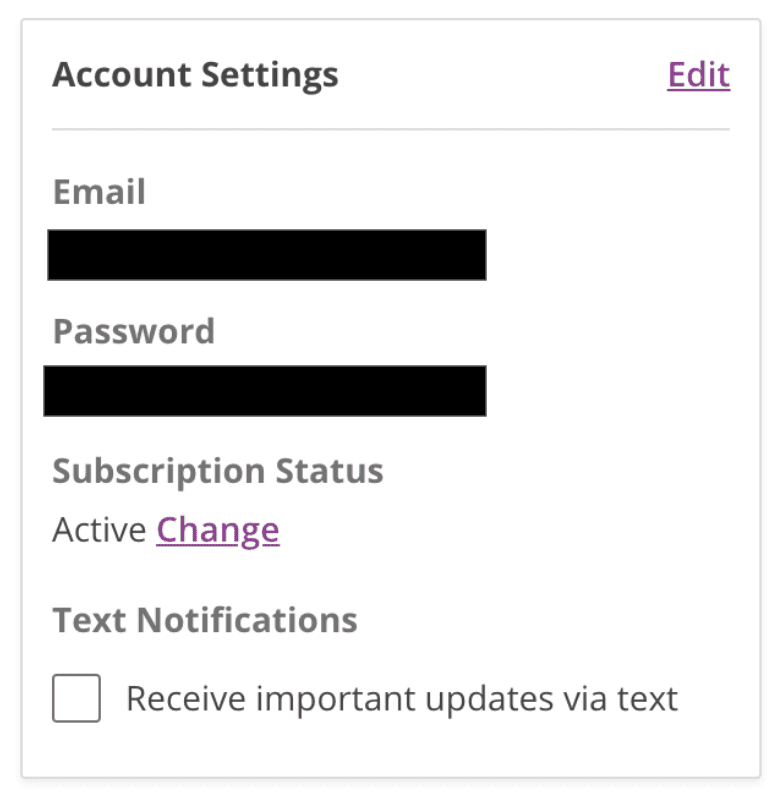Click the word 'Settings' in the title
782x798 pixels.
coord(270,75)
